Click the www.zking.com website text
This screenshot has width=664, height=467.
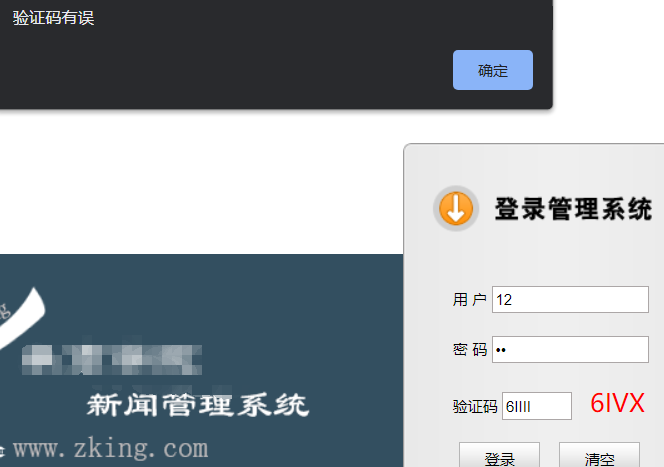[111, 449]
